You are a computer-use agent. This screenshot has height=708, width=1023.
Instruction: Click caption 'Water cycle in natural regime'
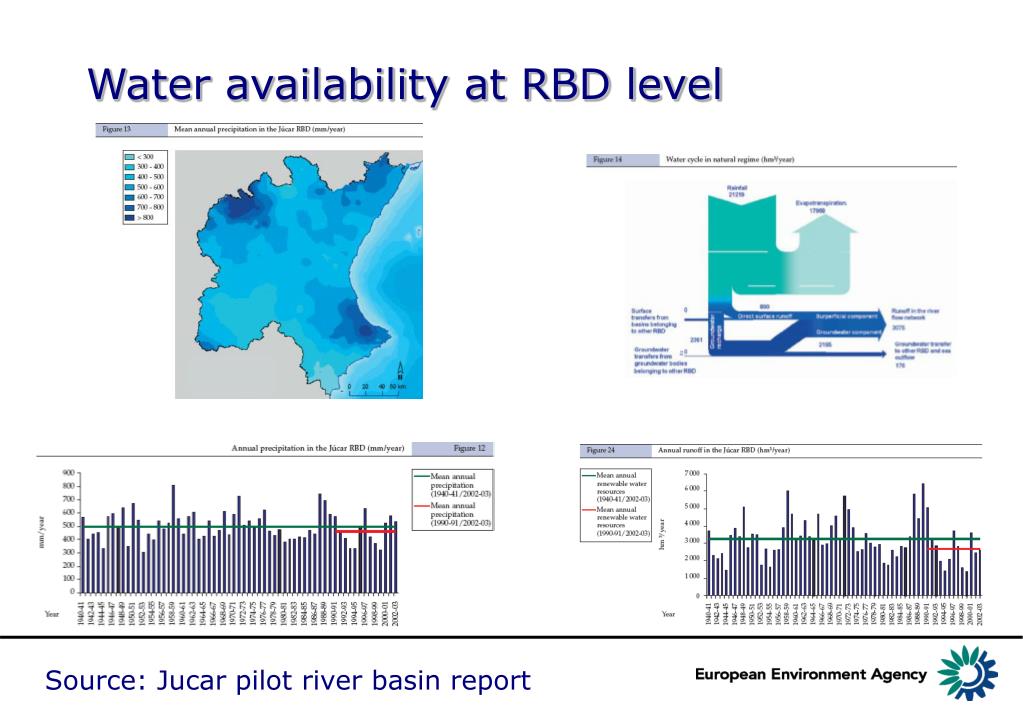click(x=730, y=159)
